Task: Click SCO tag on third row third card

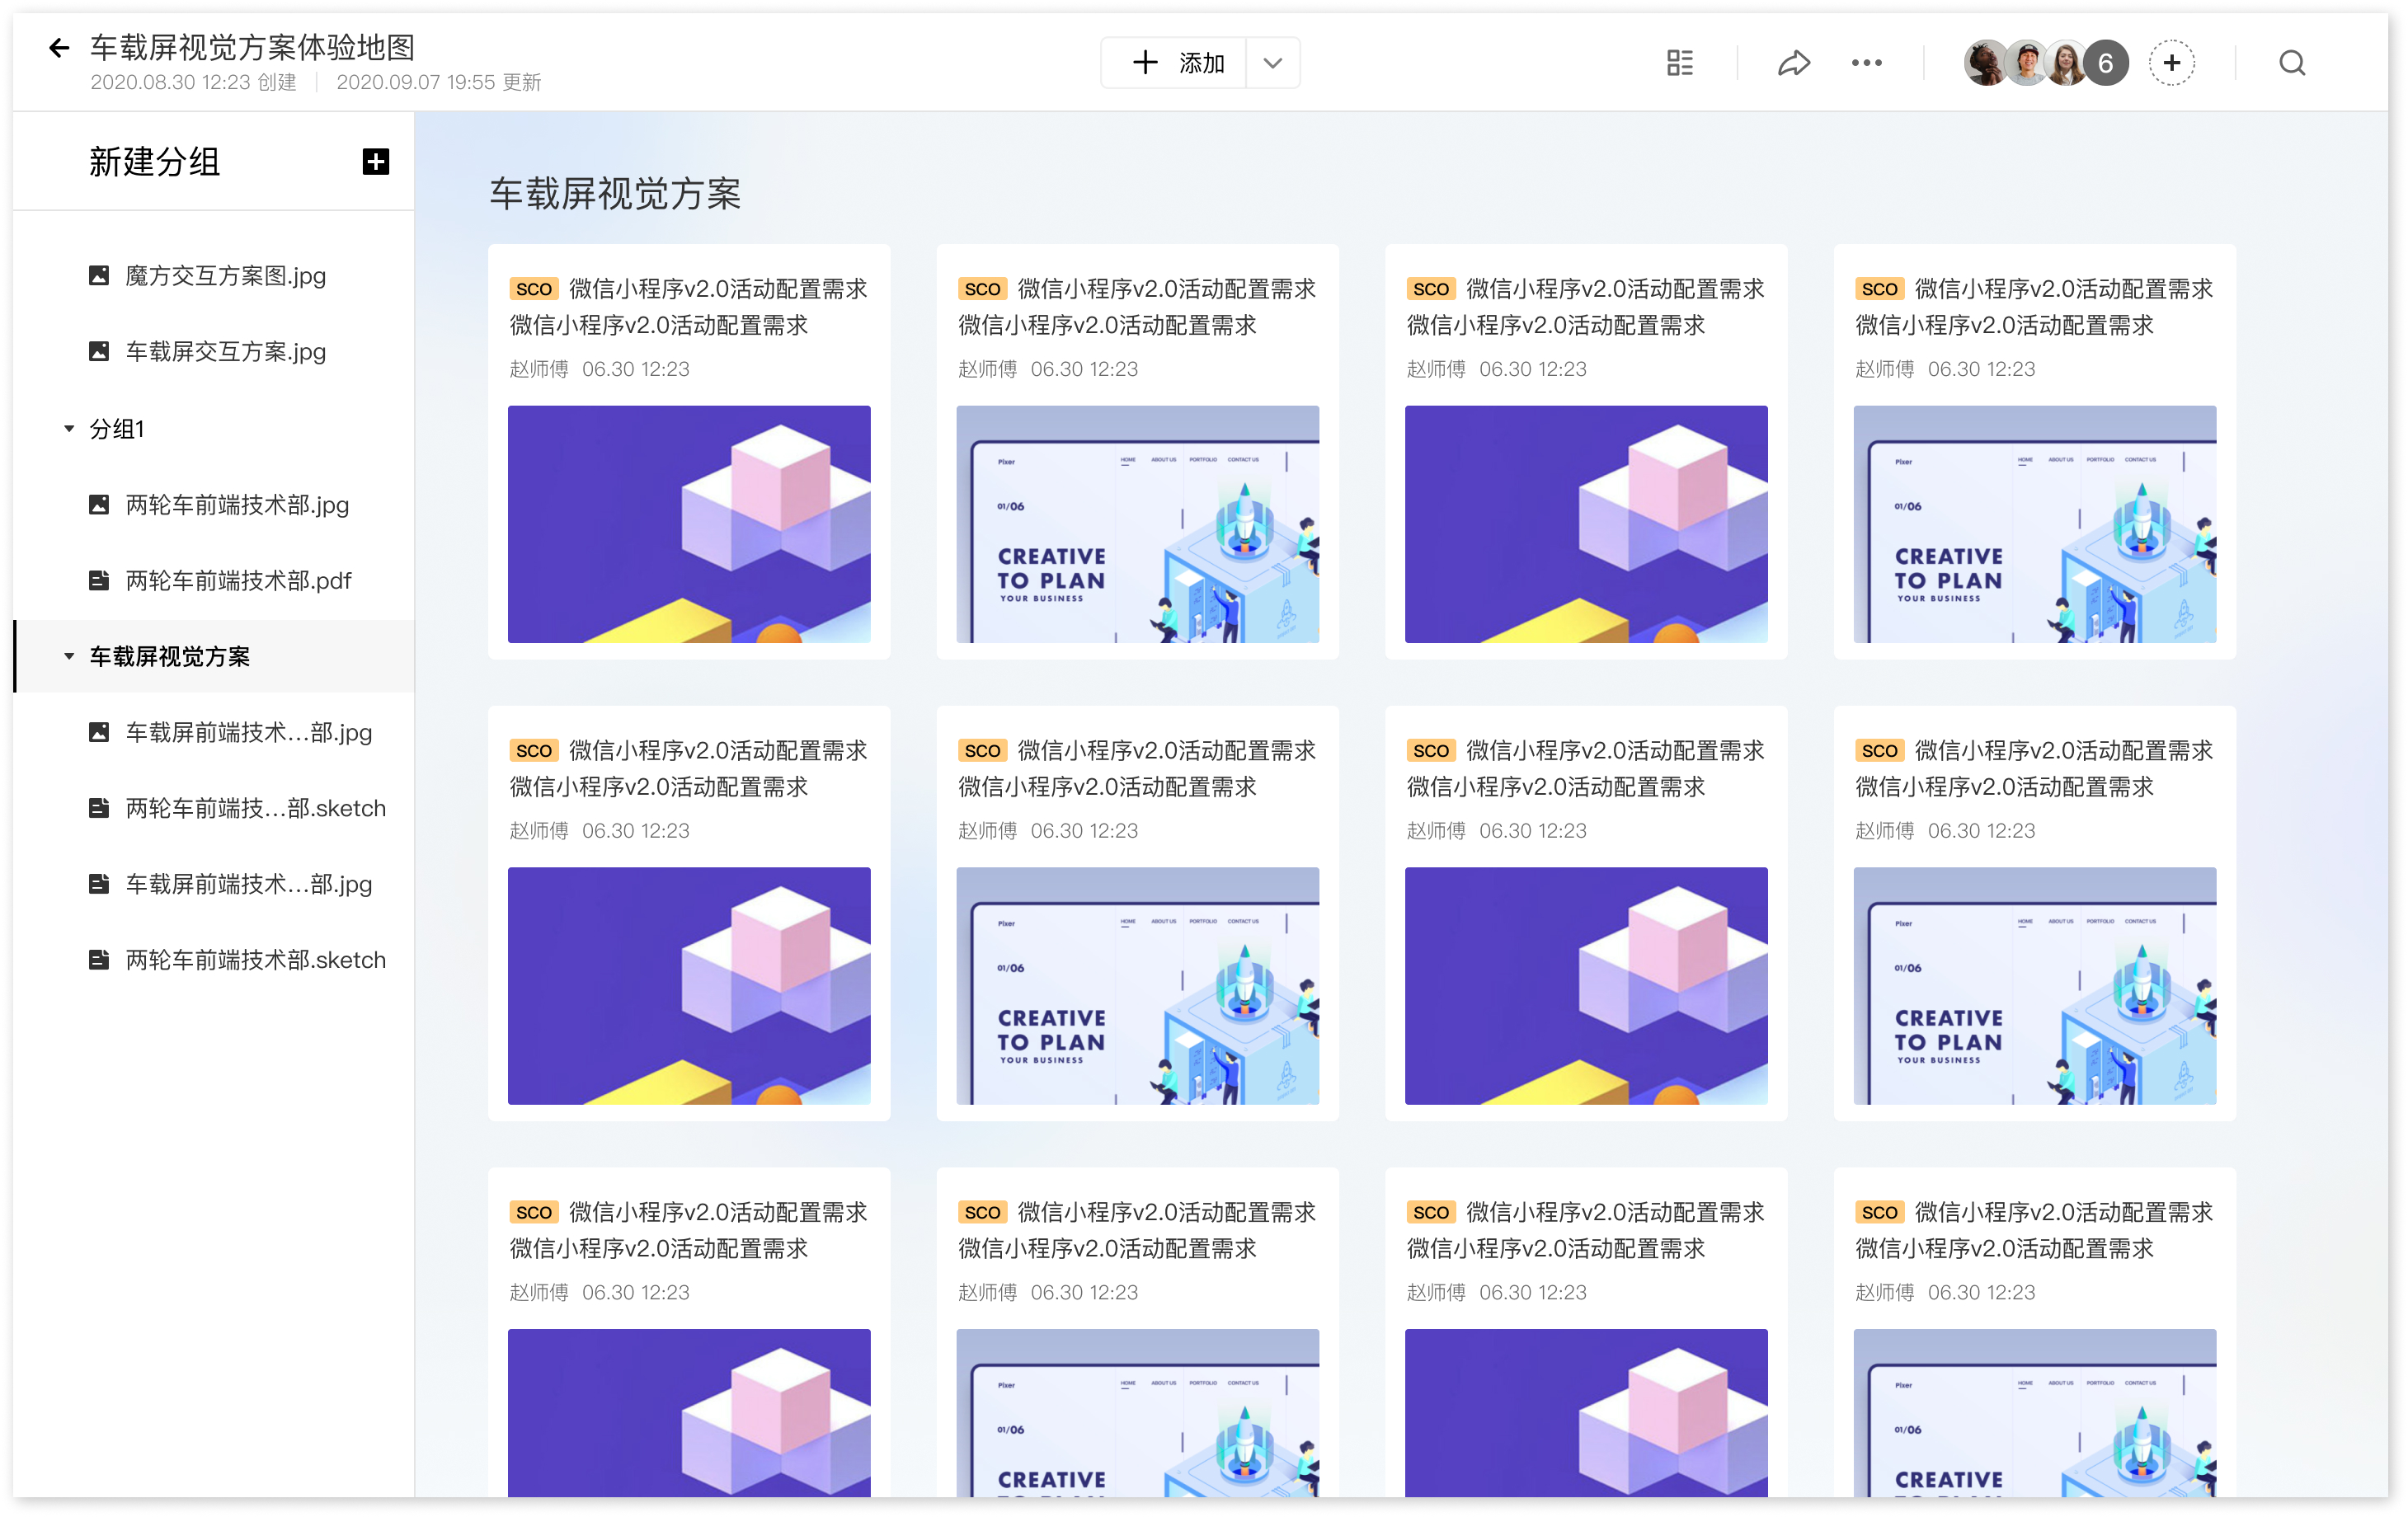Action: click(x=1431, y=1213)
